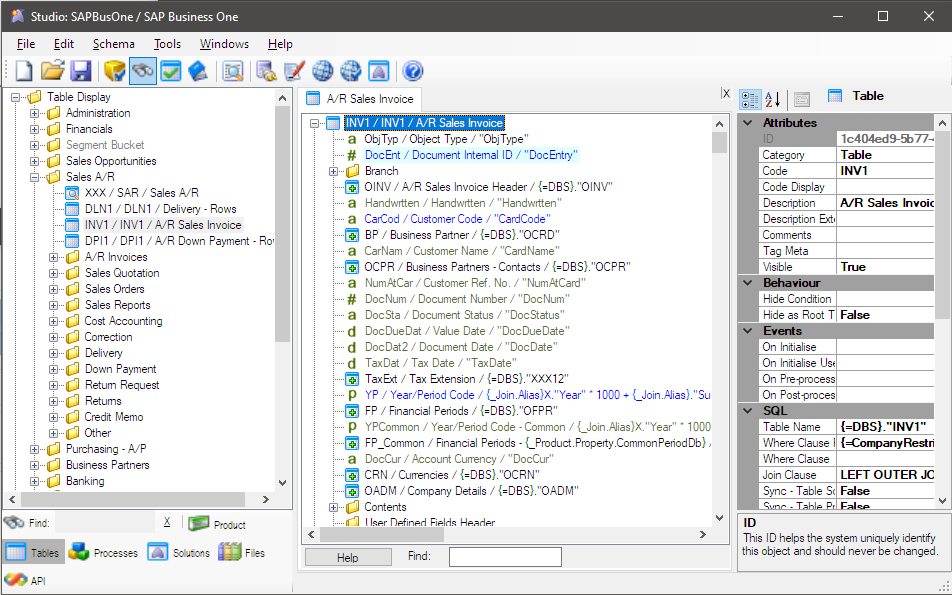This screenshot has height=595, width=952.
Task: Open the Schema menu
Action: tap(114, 44)
